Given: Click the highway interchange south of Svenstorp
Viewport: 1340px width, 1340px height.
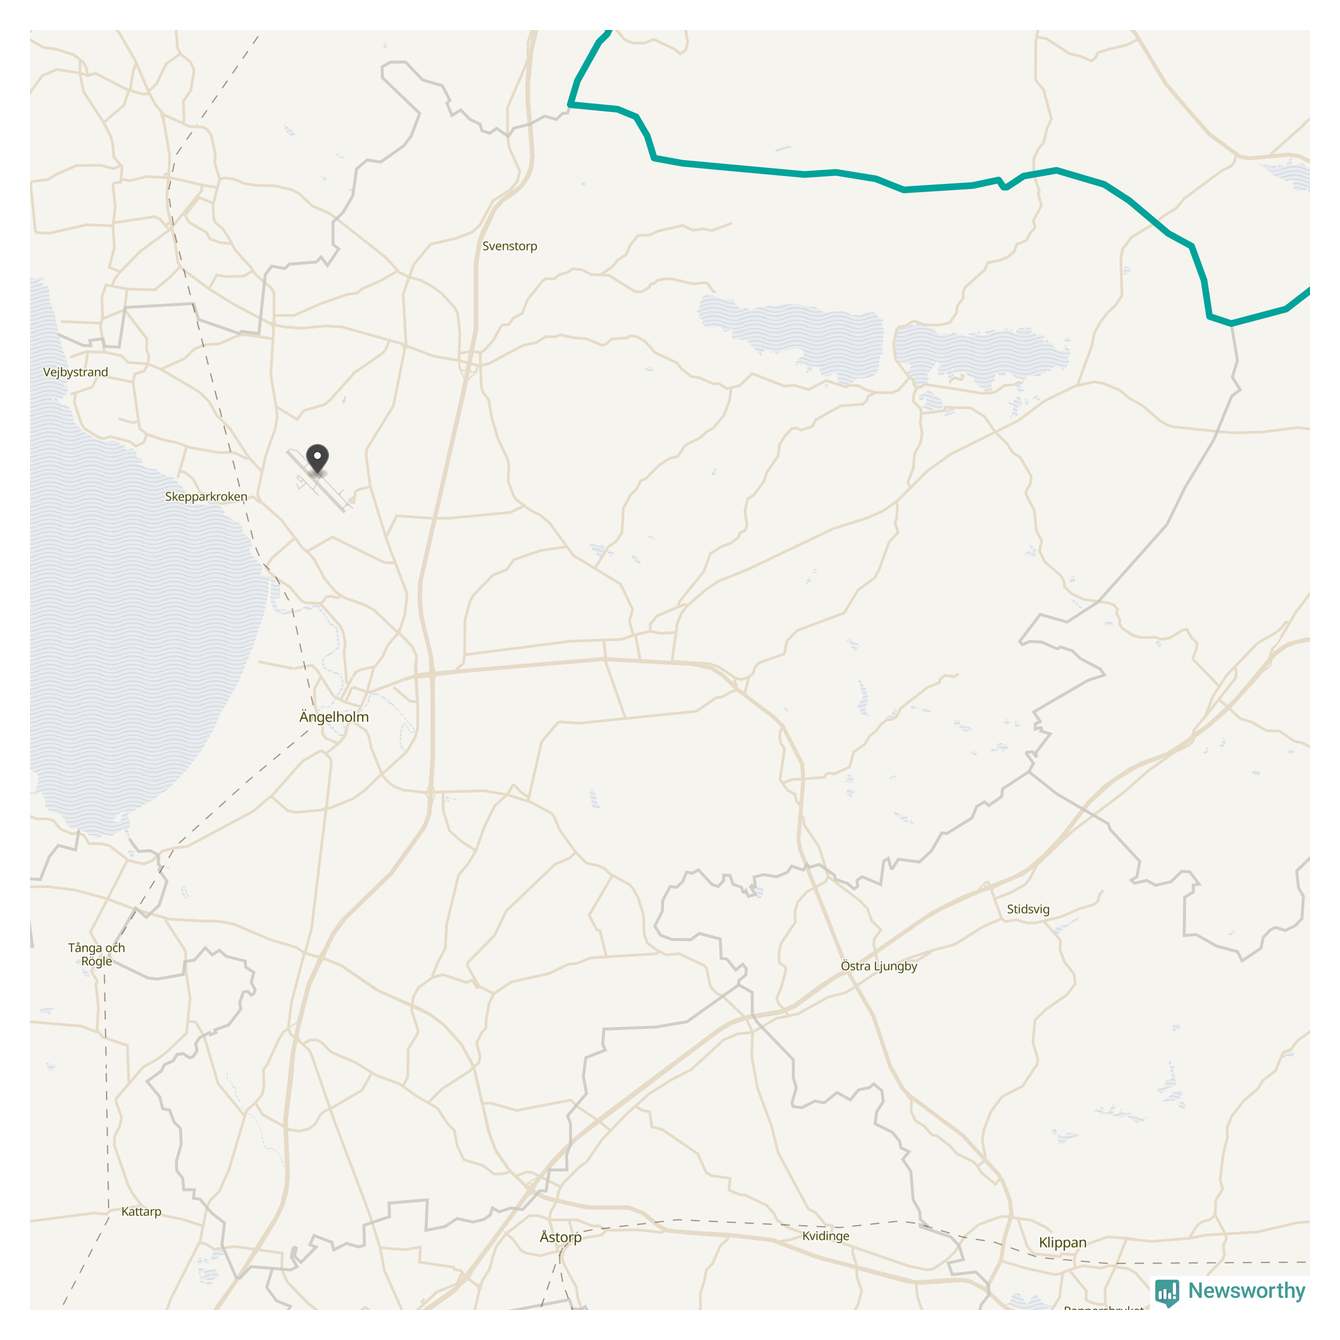Looking at the screenshot, I should 470,364.
